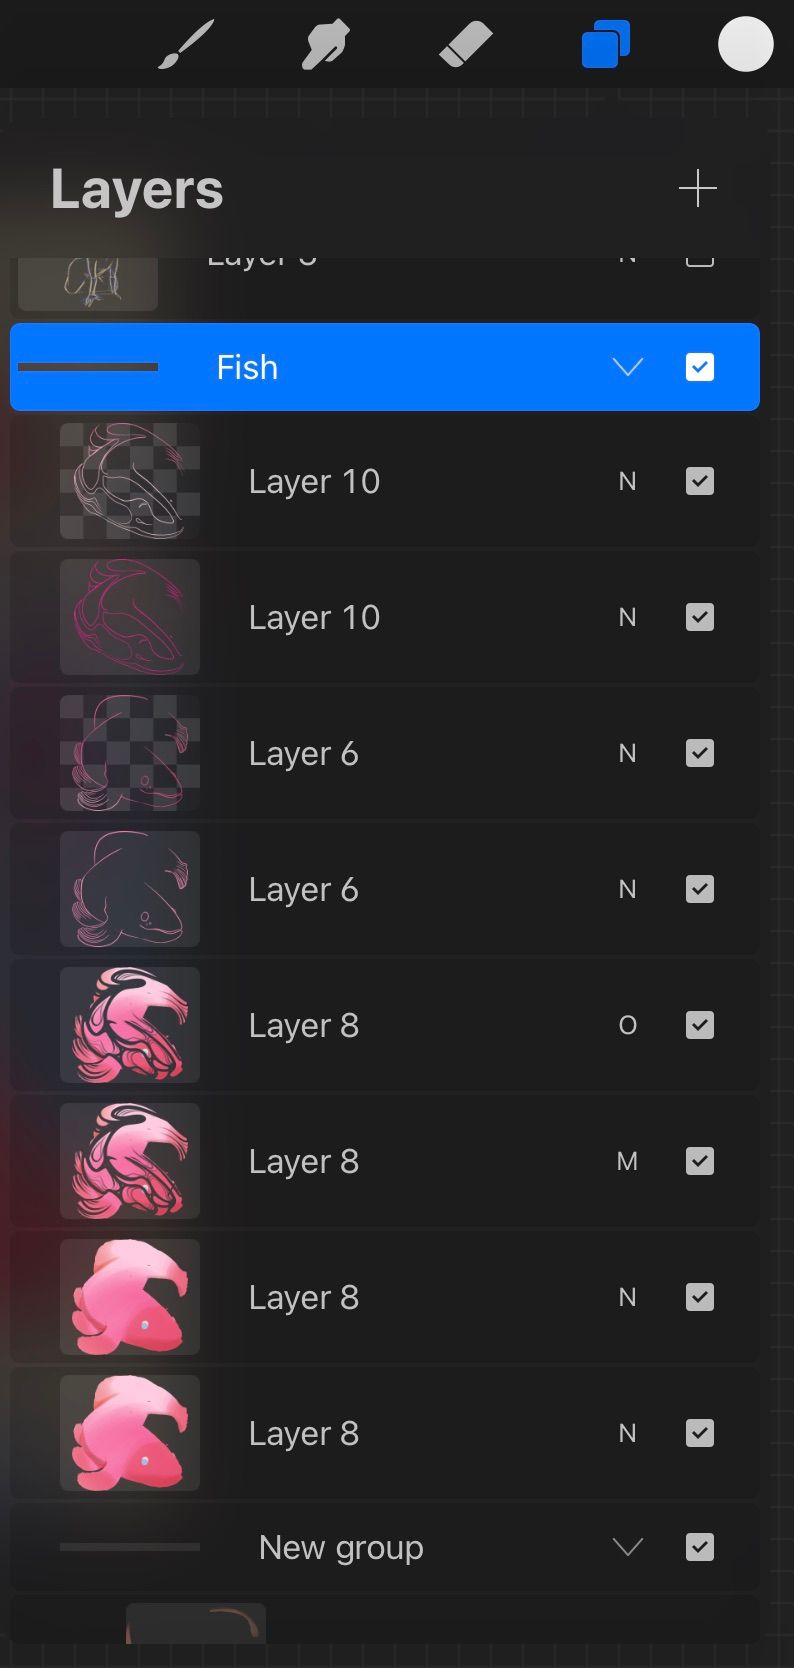Collapse the New group chevron
The width and height of the screenshot is (794, 1668).
pos(628,1547)
